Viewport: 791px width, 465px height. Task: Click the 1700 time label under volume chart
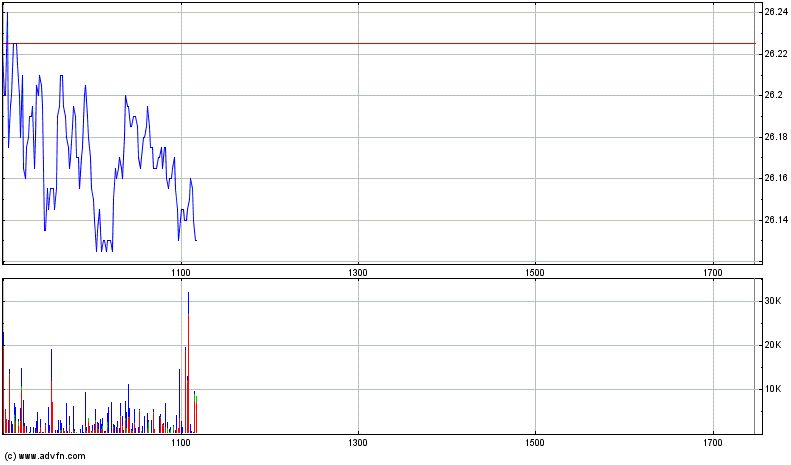712,443
